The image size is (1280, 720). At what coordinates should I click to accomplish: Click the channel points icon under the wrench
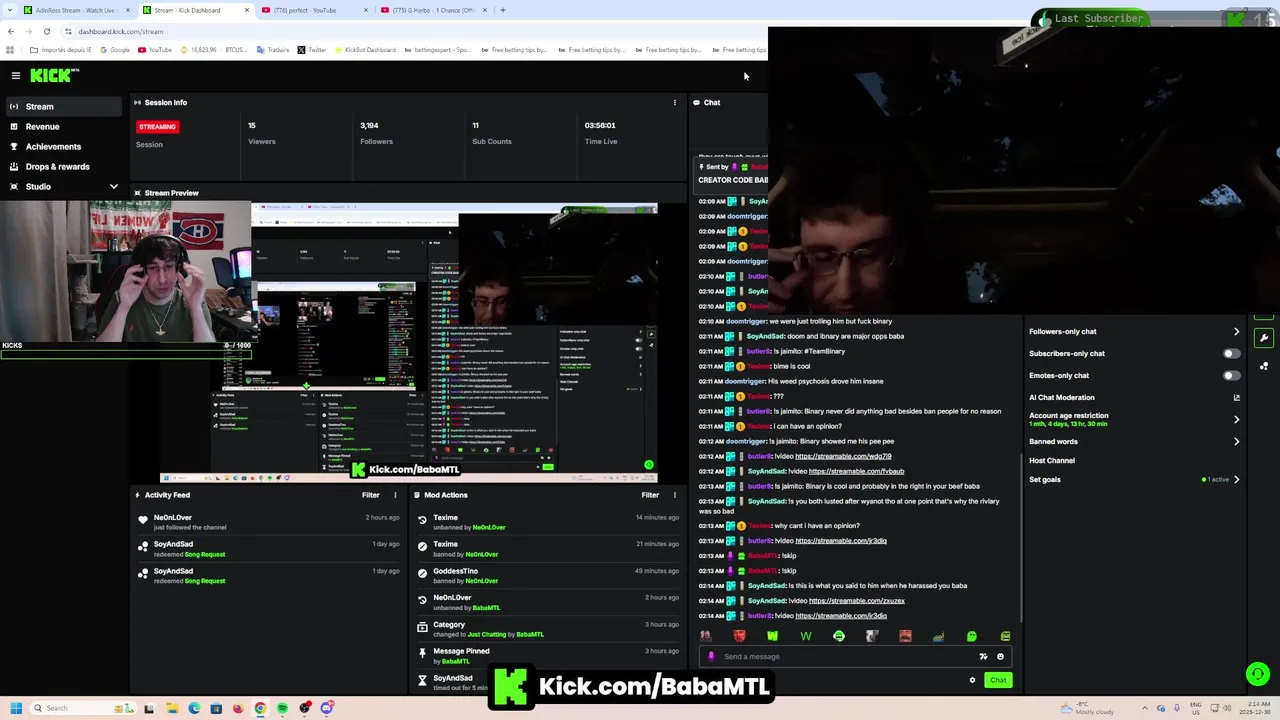pyautogui.click(x=1264, y=366)
